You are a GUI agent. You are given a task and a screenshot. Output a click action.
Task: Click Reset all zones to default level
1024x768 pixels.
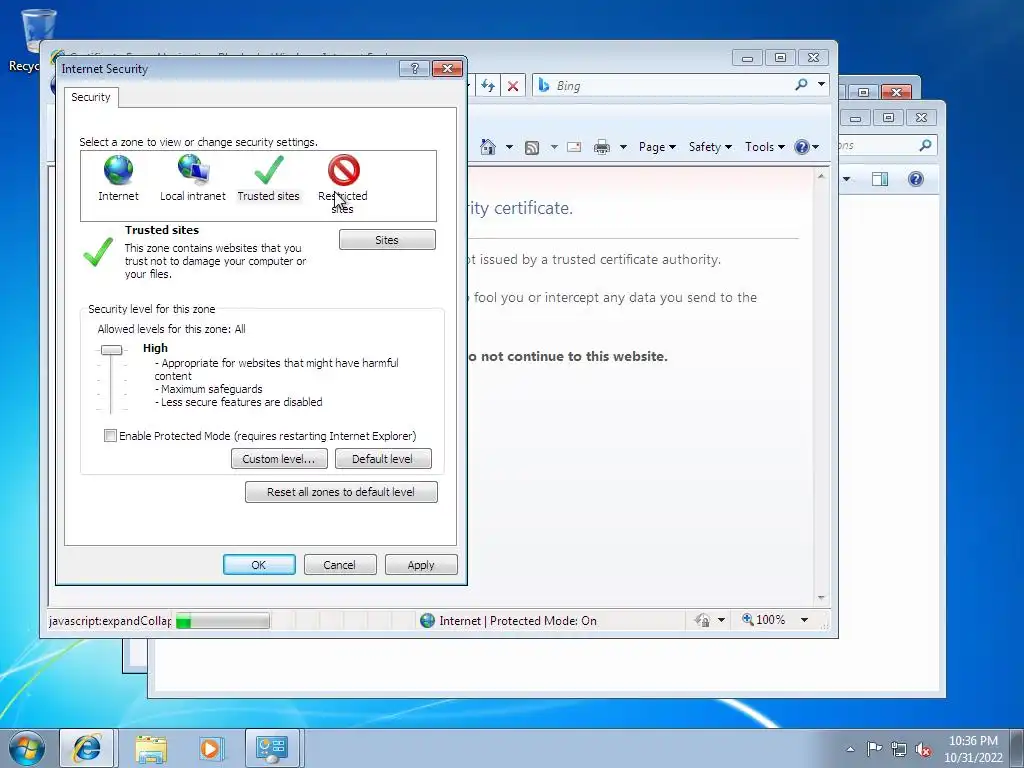[341, 492]
